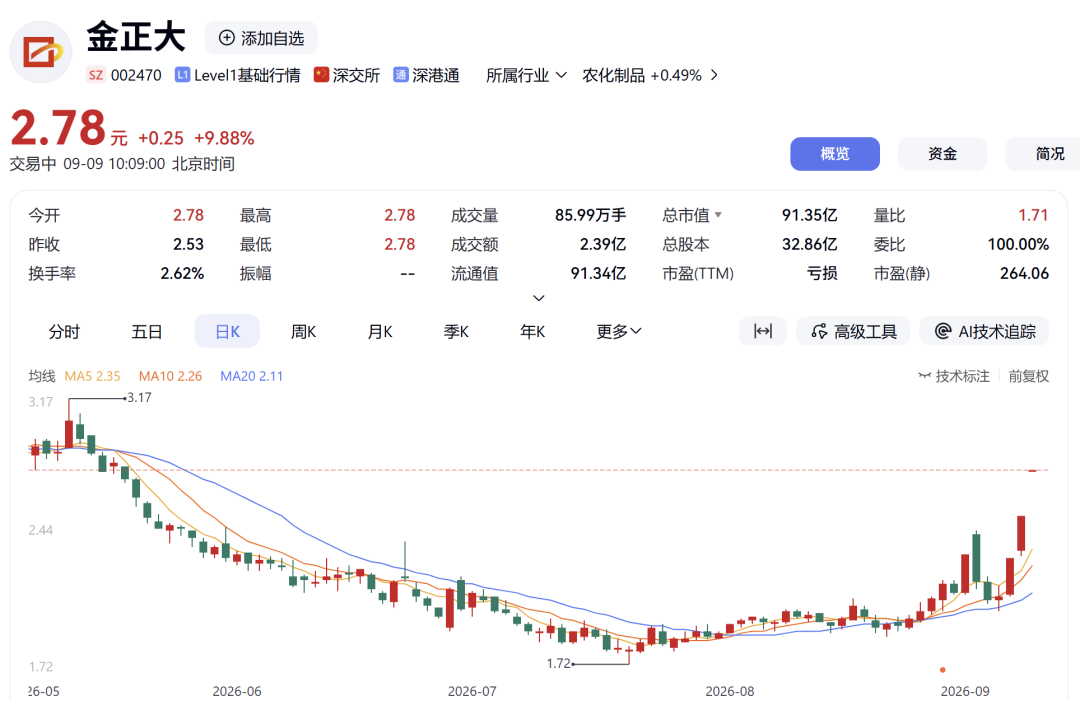This screenshot has height=701, width=1080.
Task: Expand more quote details chevron
Action: [x=539, y=298]
